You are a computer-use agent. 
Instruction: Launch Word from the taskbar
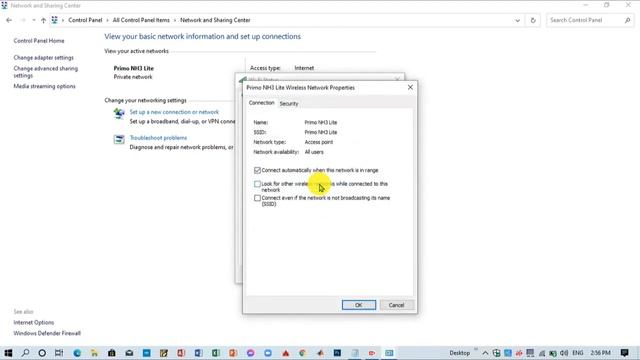tap(198, 353)
